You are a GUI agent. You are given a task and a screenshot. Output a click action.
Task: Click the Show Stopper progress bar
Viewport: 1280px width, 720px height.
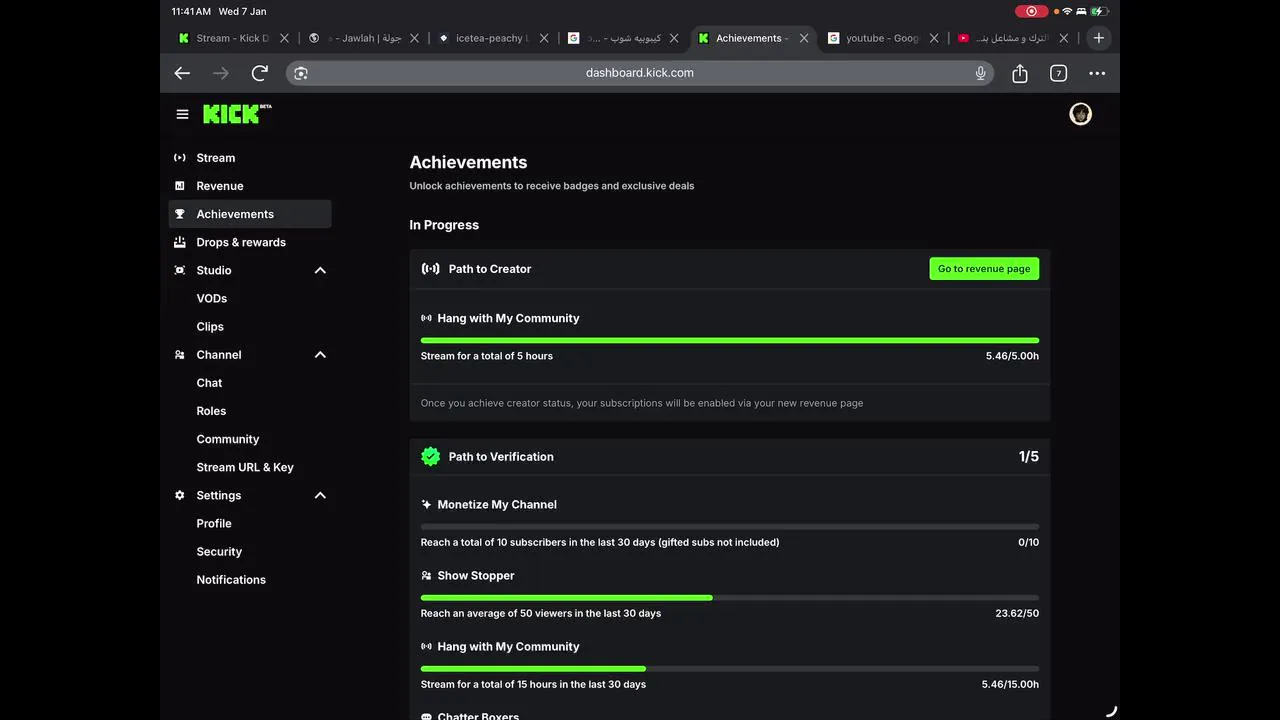[x=729, y=597]
